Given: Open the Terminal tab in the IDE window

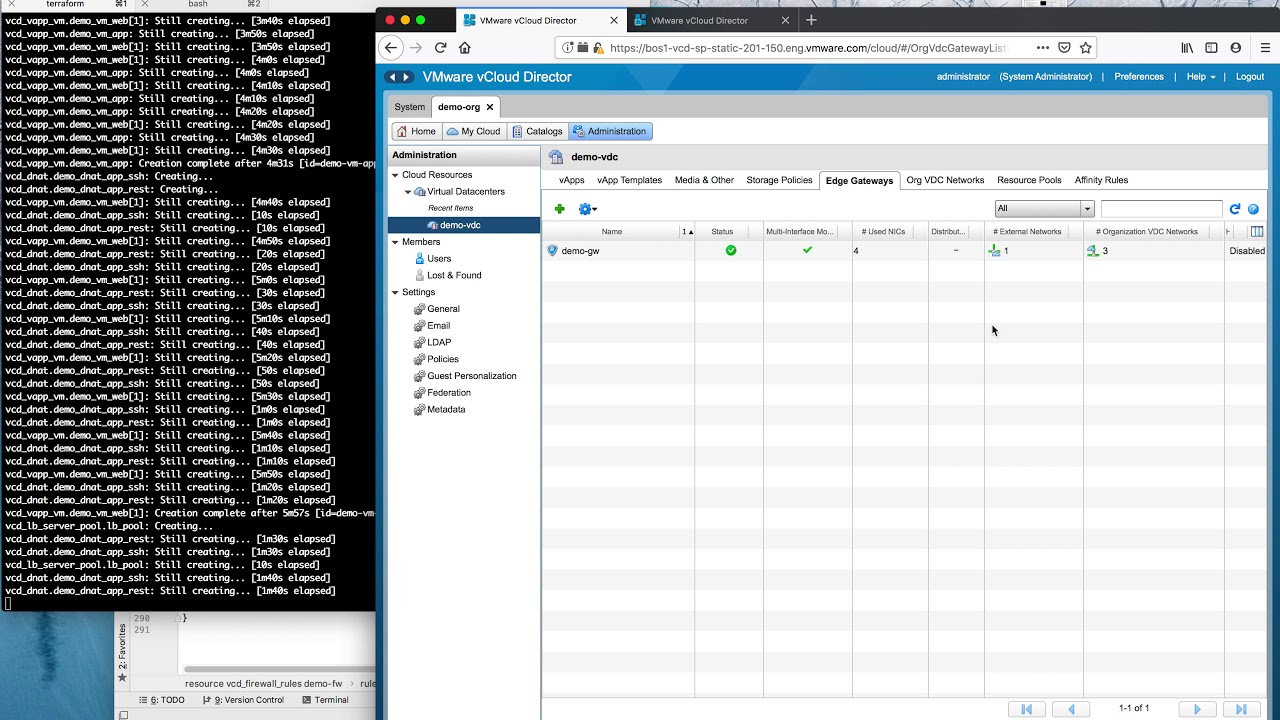Looking at the screenshot, I should tap(324, 700).
